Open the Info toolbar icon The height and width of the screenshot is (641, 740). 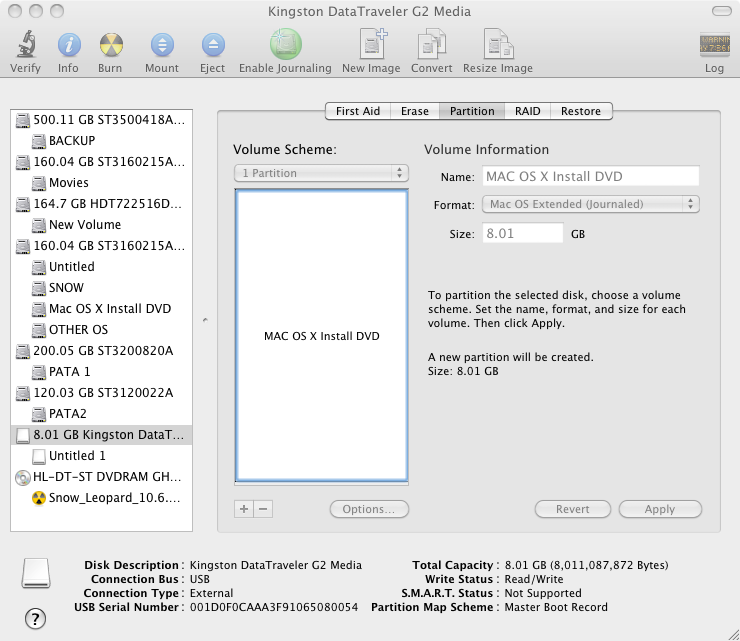pyautogui.click(x=69, y=45)
